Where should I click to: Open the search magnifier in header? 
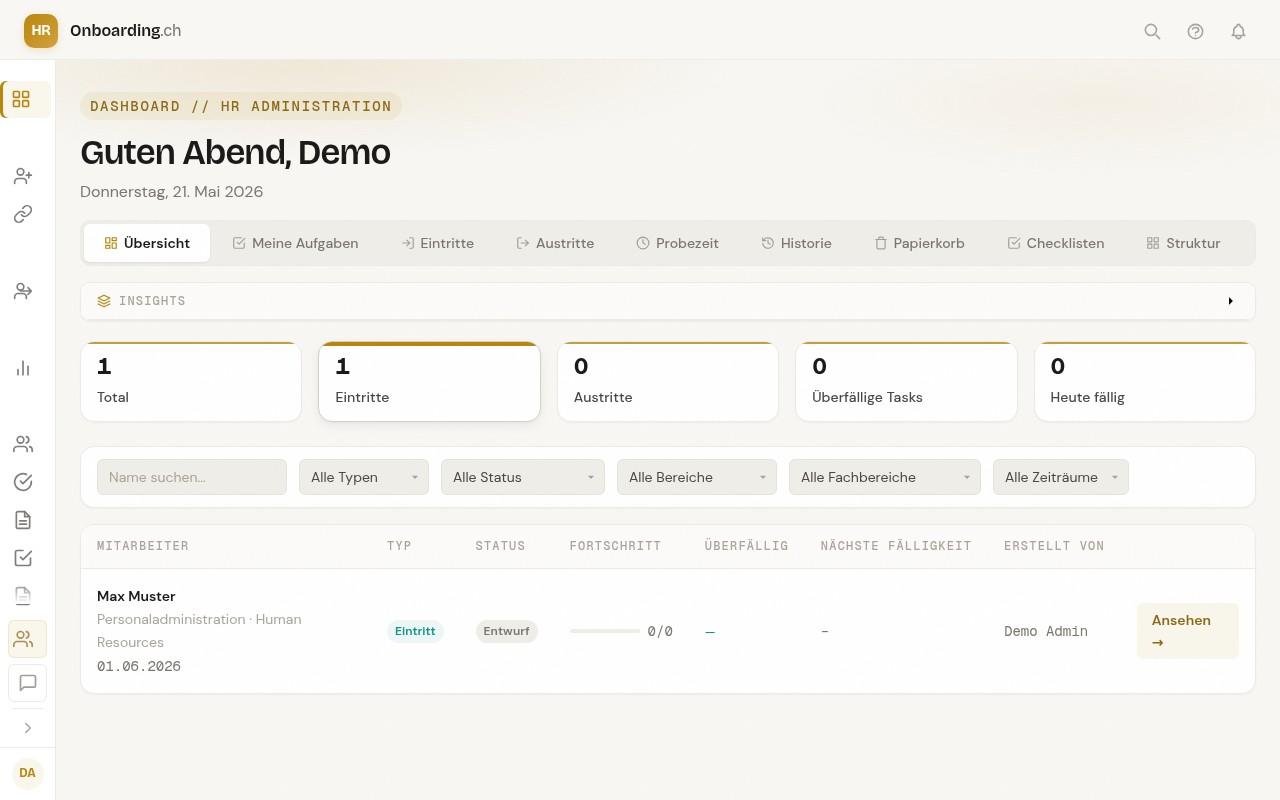point(1152,31)
